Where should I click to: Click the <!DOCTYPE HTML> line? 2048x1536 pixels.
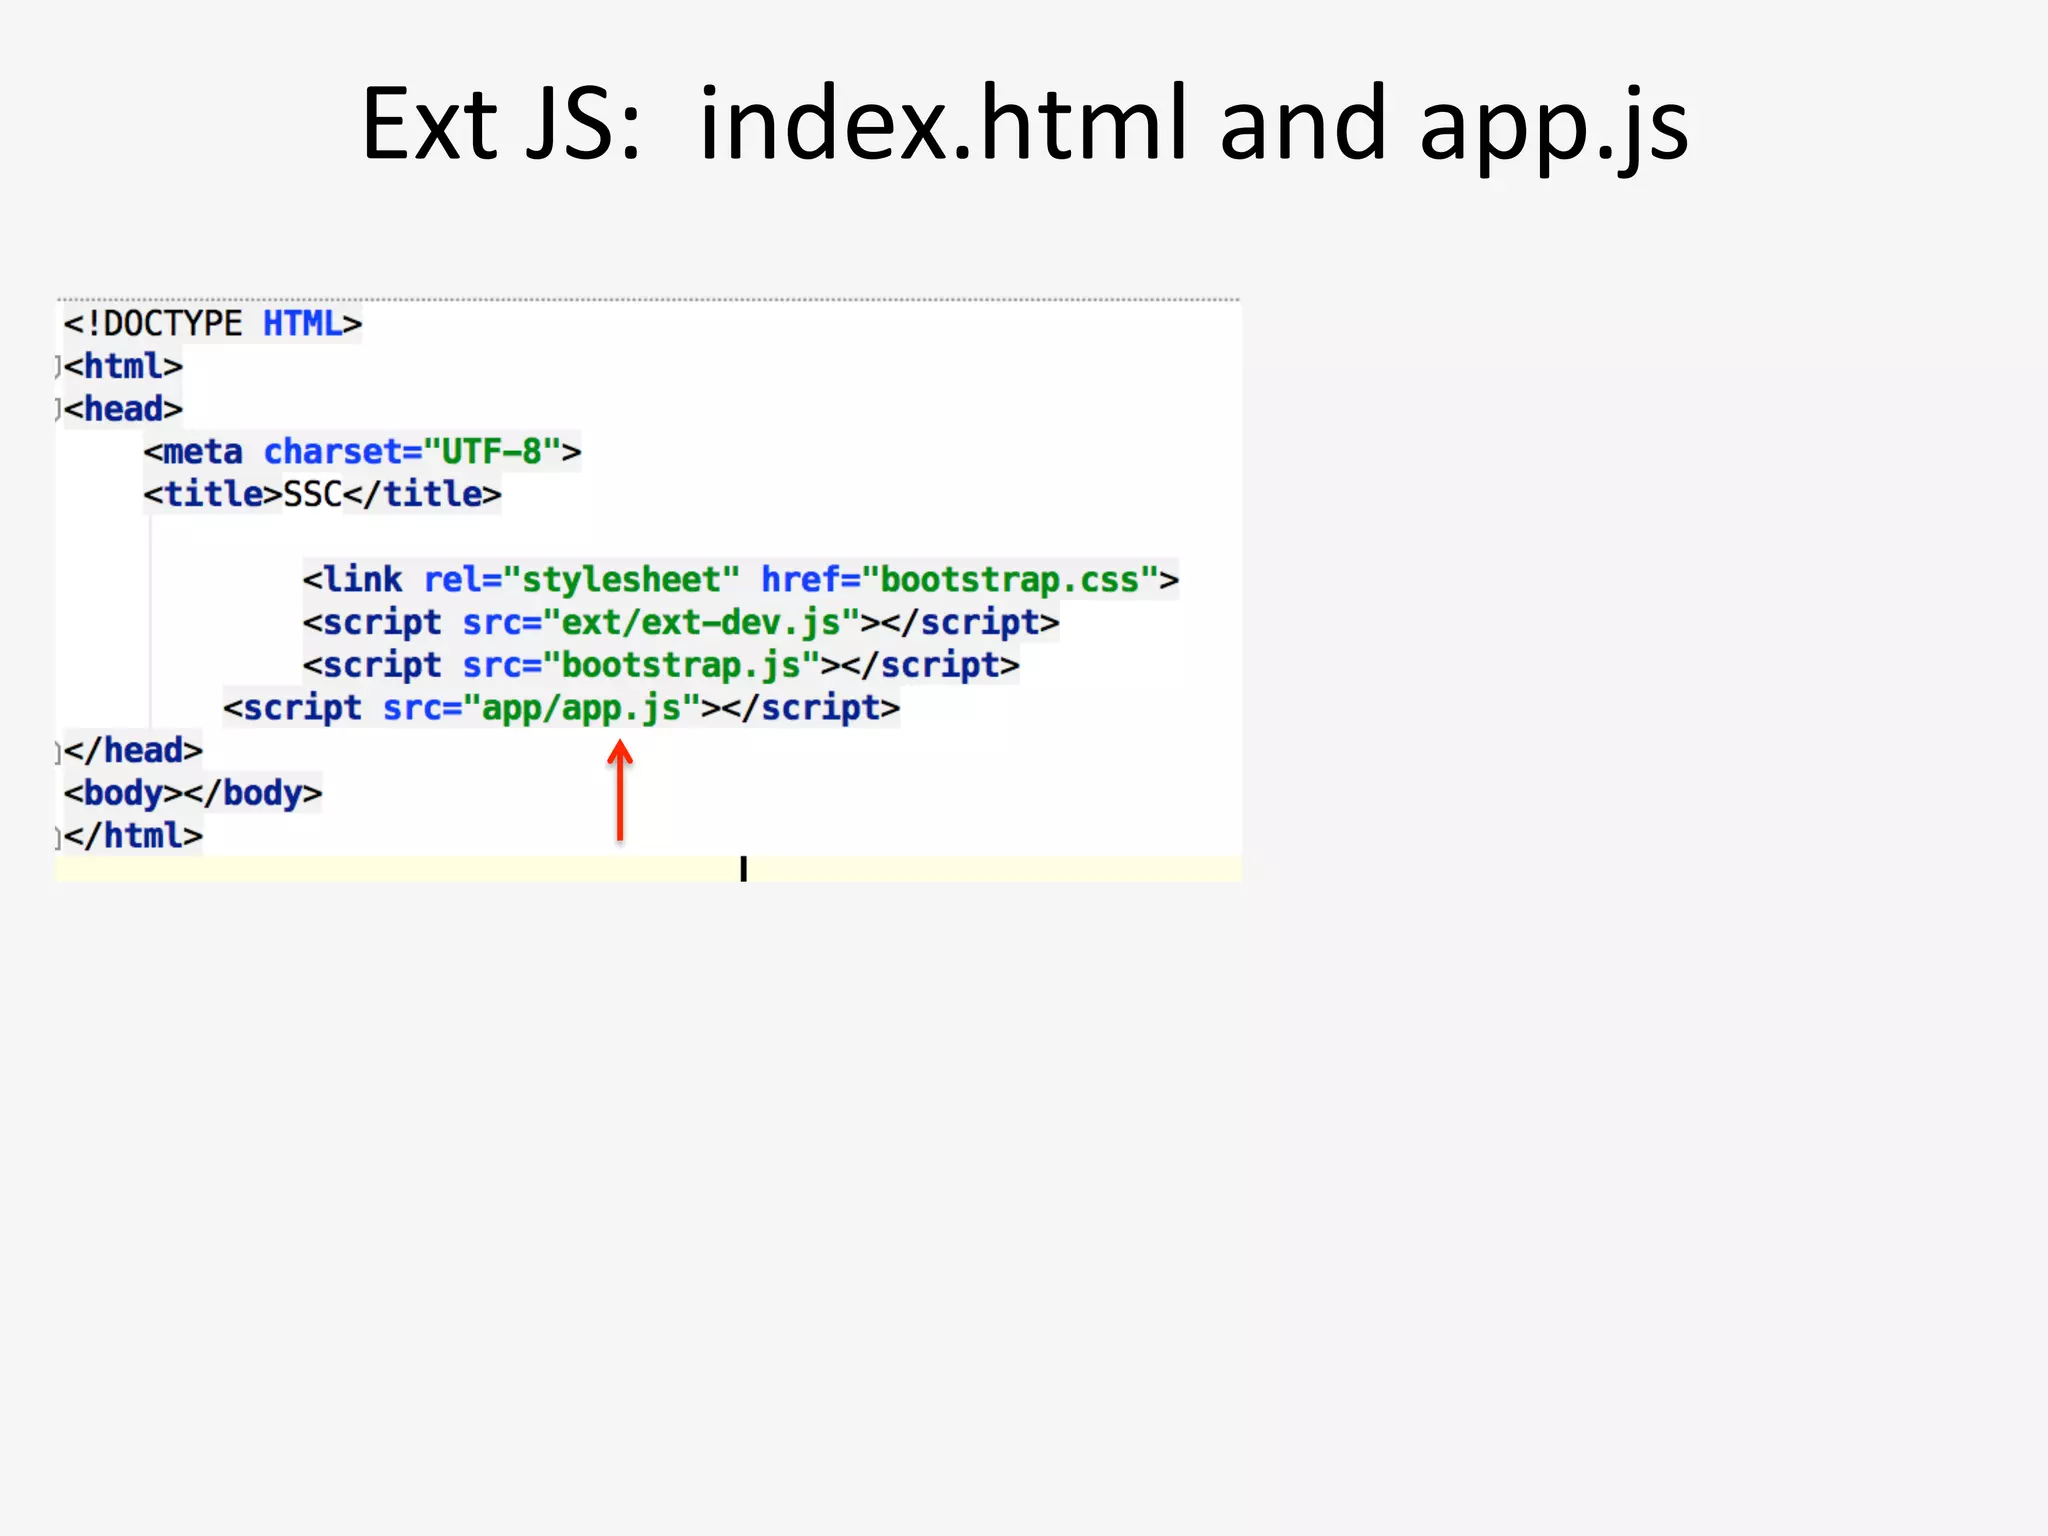pos(213,324)
